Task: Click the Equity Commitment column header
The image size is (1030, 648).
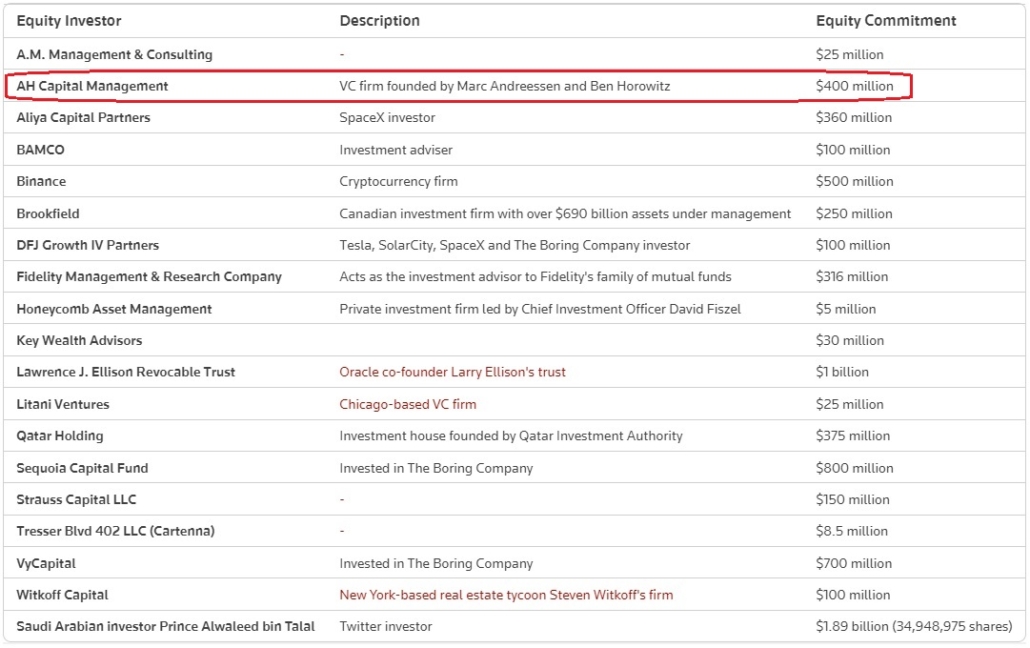Action: click(x=886, y=21)
